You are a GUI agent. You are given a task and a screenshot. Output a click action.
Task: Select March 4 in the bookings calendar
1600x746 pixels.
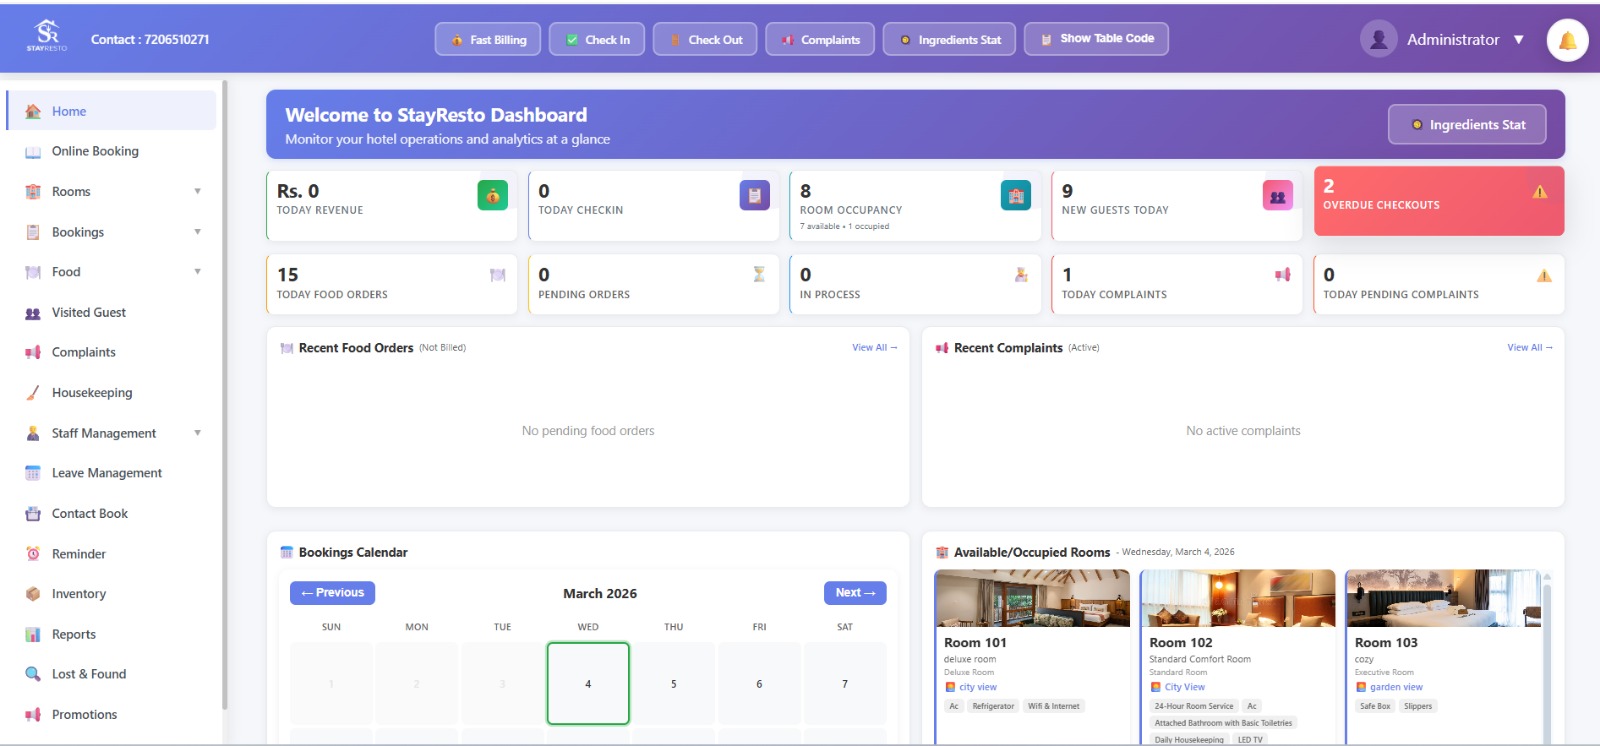point(588,684)
